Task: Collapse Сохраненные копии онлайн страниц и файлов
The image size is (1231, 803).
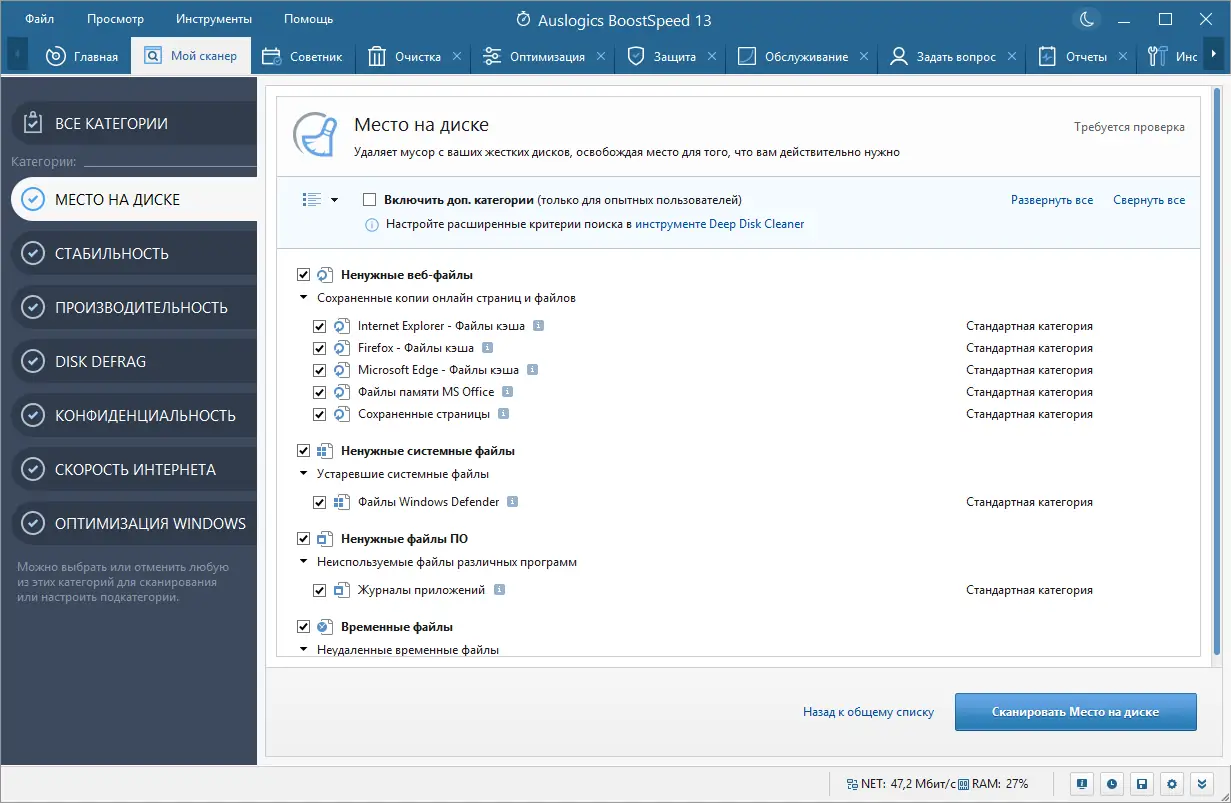Action: (304, 298)
